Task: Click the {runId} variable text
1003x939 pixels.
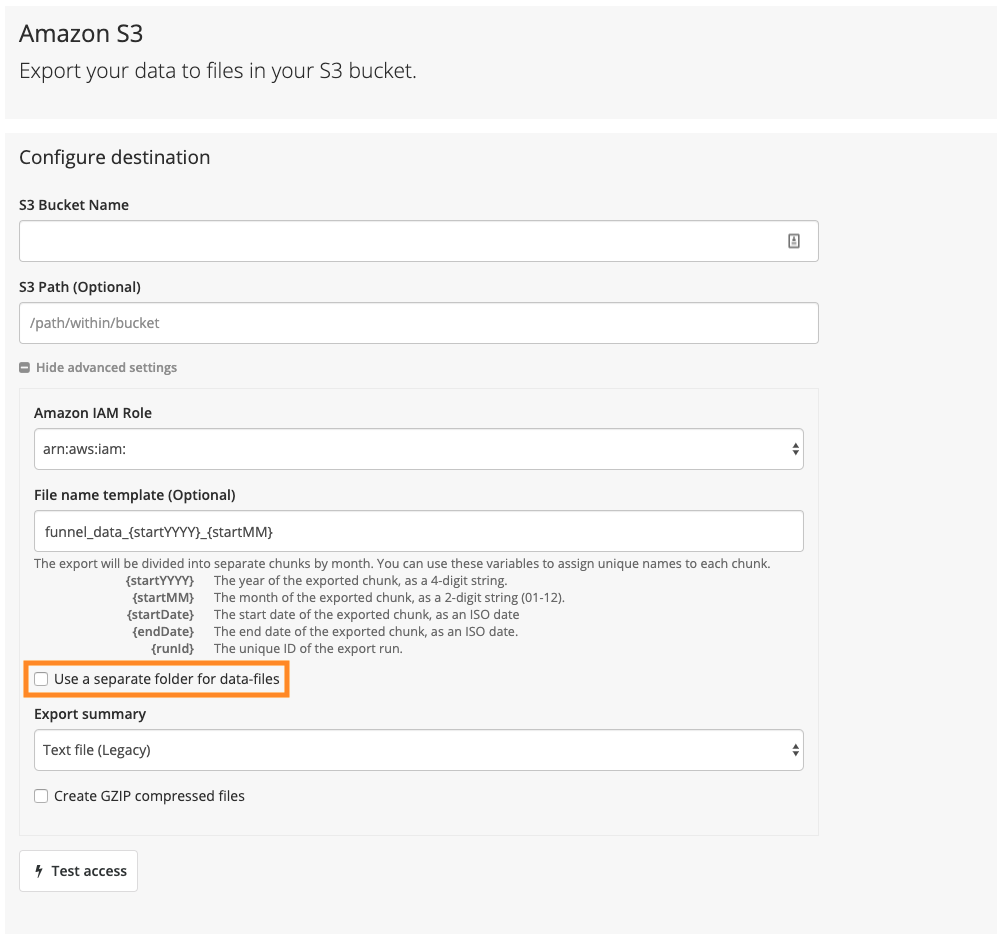Action: click(x=173, y=649)
